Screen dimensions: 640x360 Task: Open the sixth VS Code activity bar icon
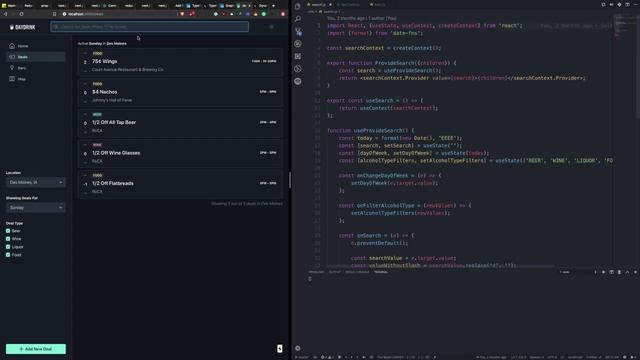tap(298, 69)
